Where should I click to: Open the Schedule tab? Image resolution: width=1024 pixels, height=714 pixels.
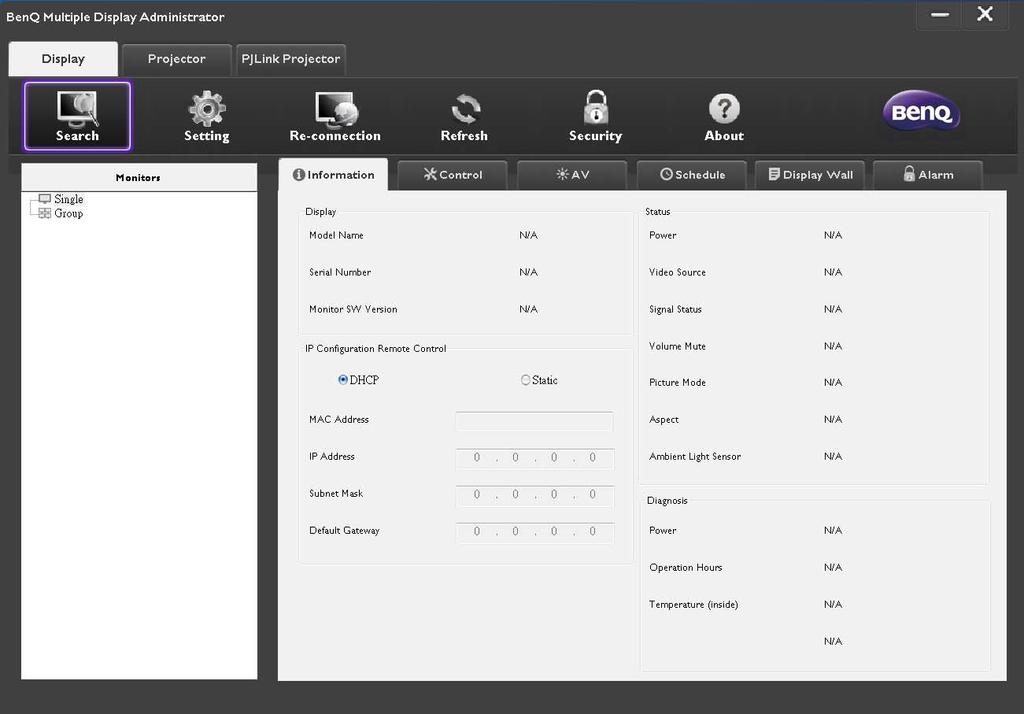pos(692,175)
